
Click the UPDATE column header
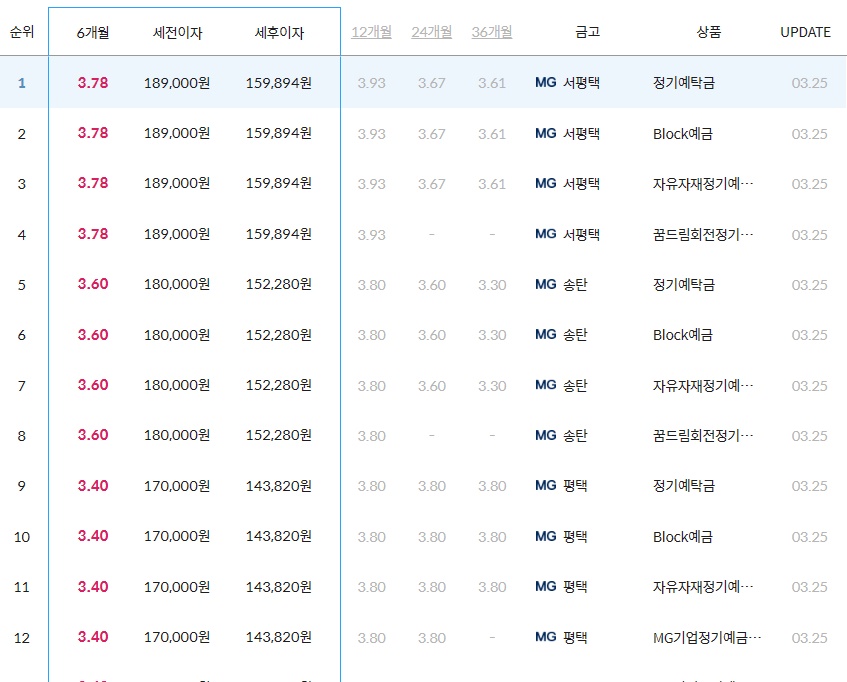point(806,31)
